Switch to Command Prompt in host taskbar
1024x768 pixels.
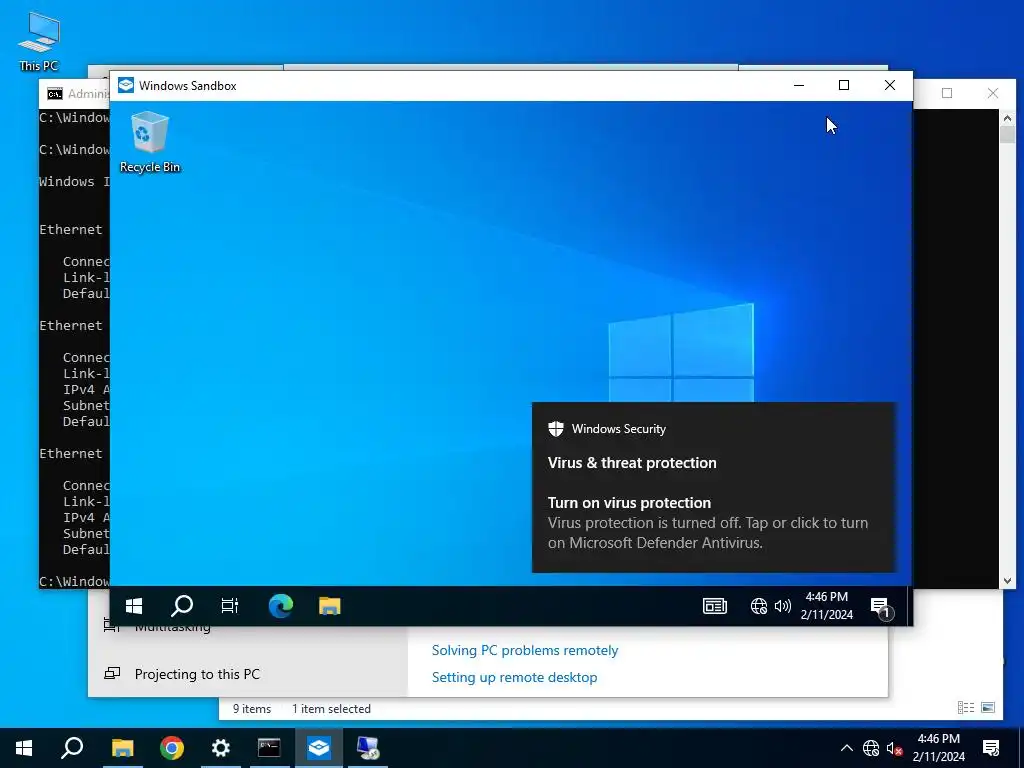tap(269, 748)
